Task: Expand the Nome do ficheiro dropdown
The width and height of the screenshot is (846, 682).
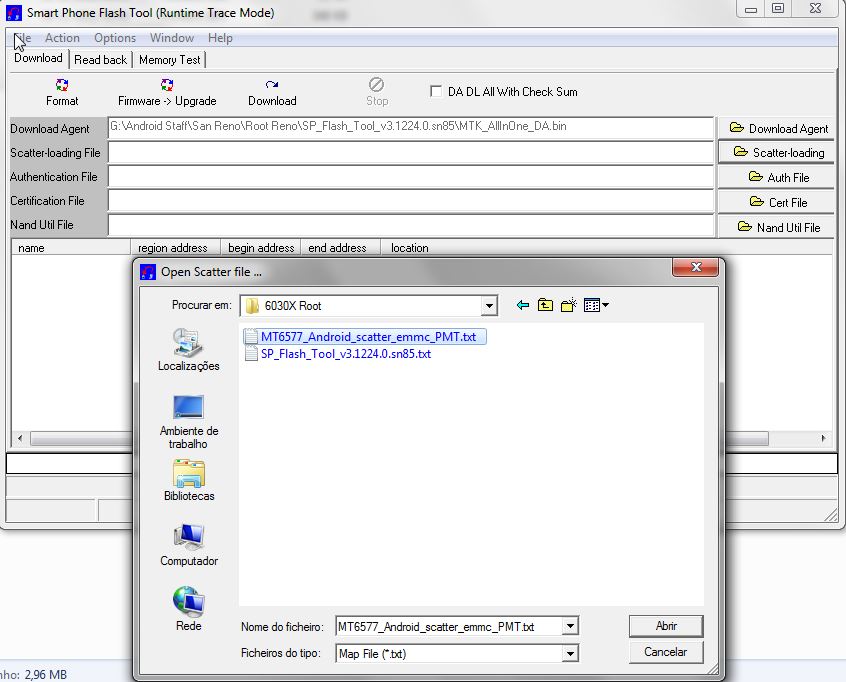Action: click(570, 626)
